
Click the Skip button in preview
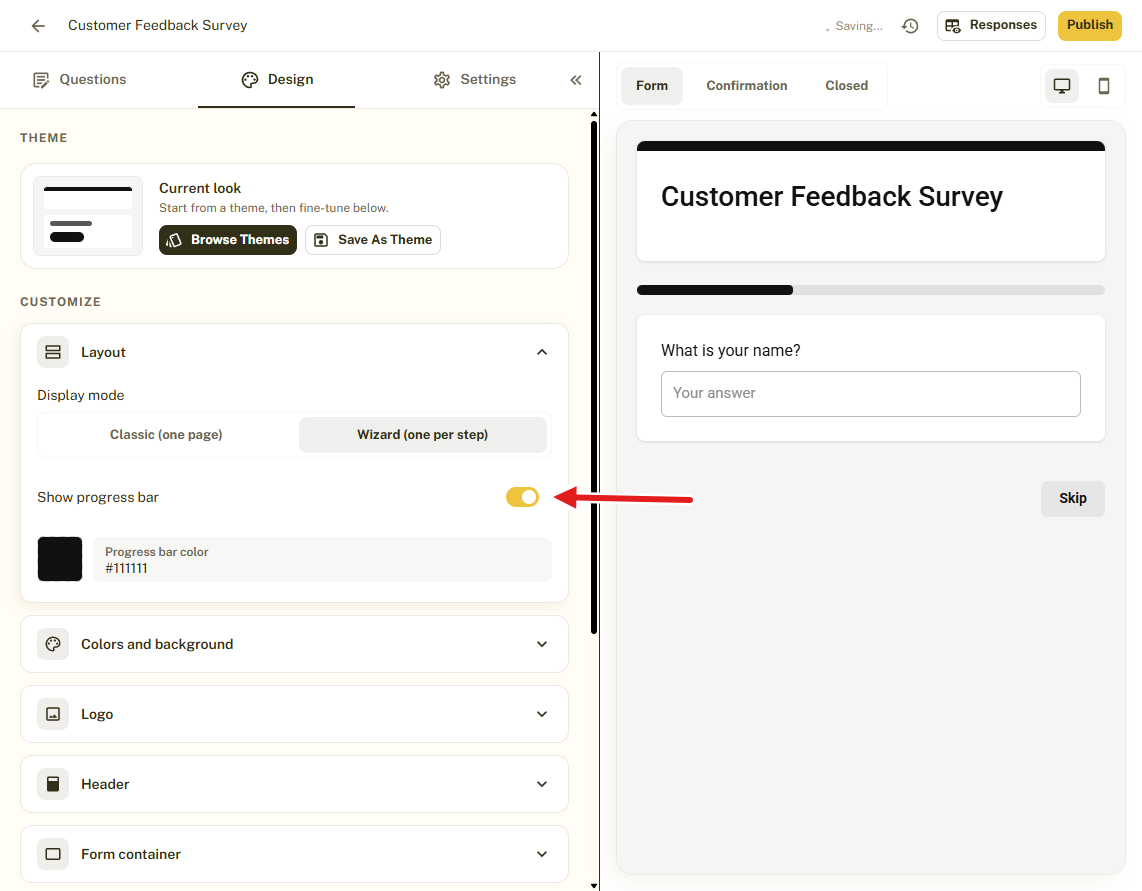click(x=1072, y=498)
